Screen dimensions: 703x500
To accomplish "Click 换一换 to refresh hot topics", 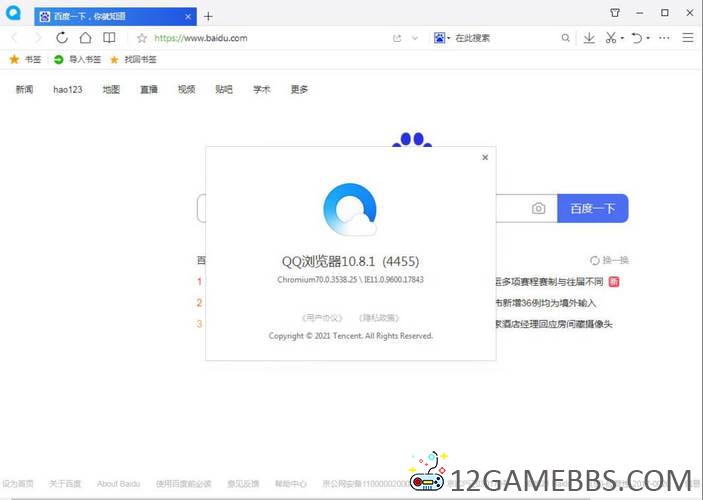I will [609, 260].
